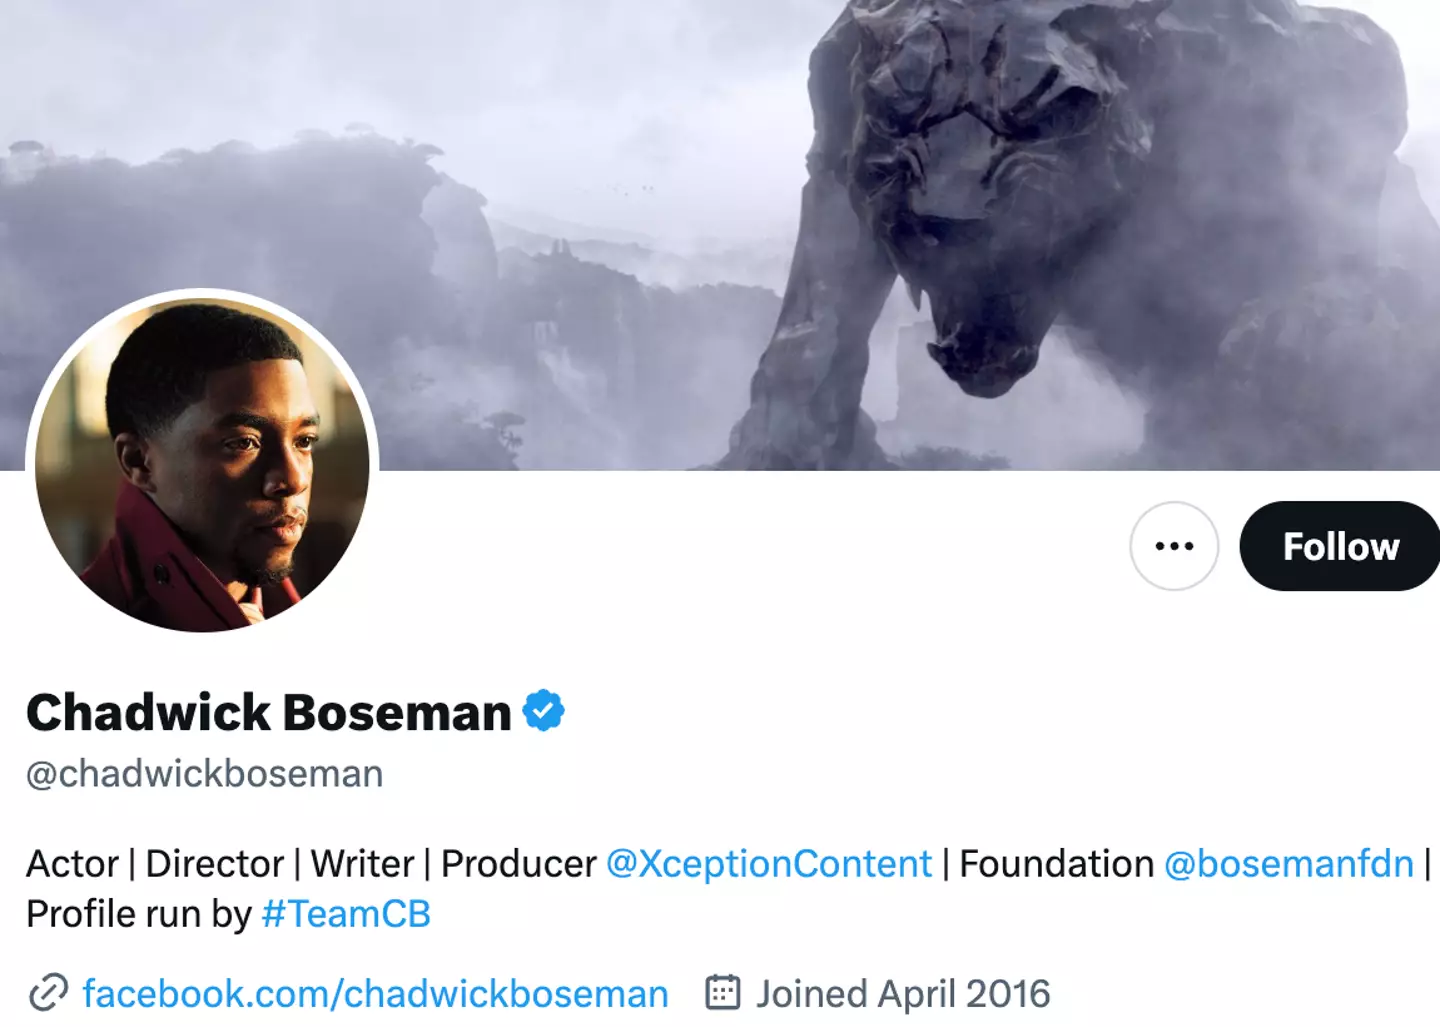Open the @XceptionContent mention link

coord(769,864)
